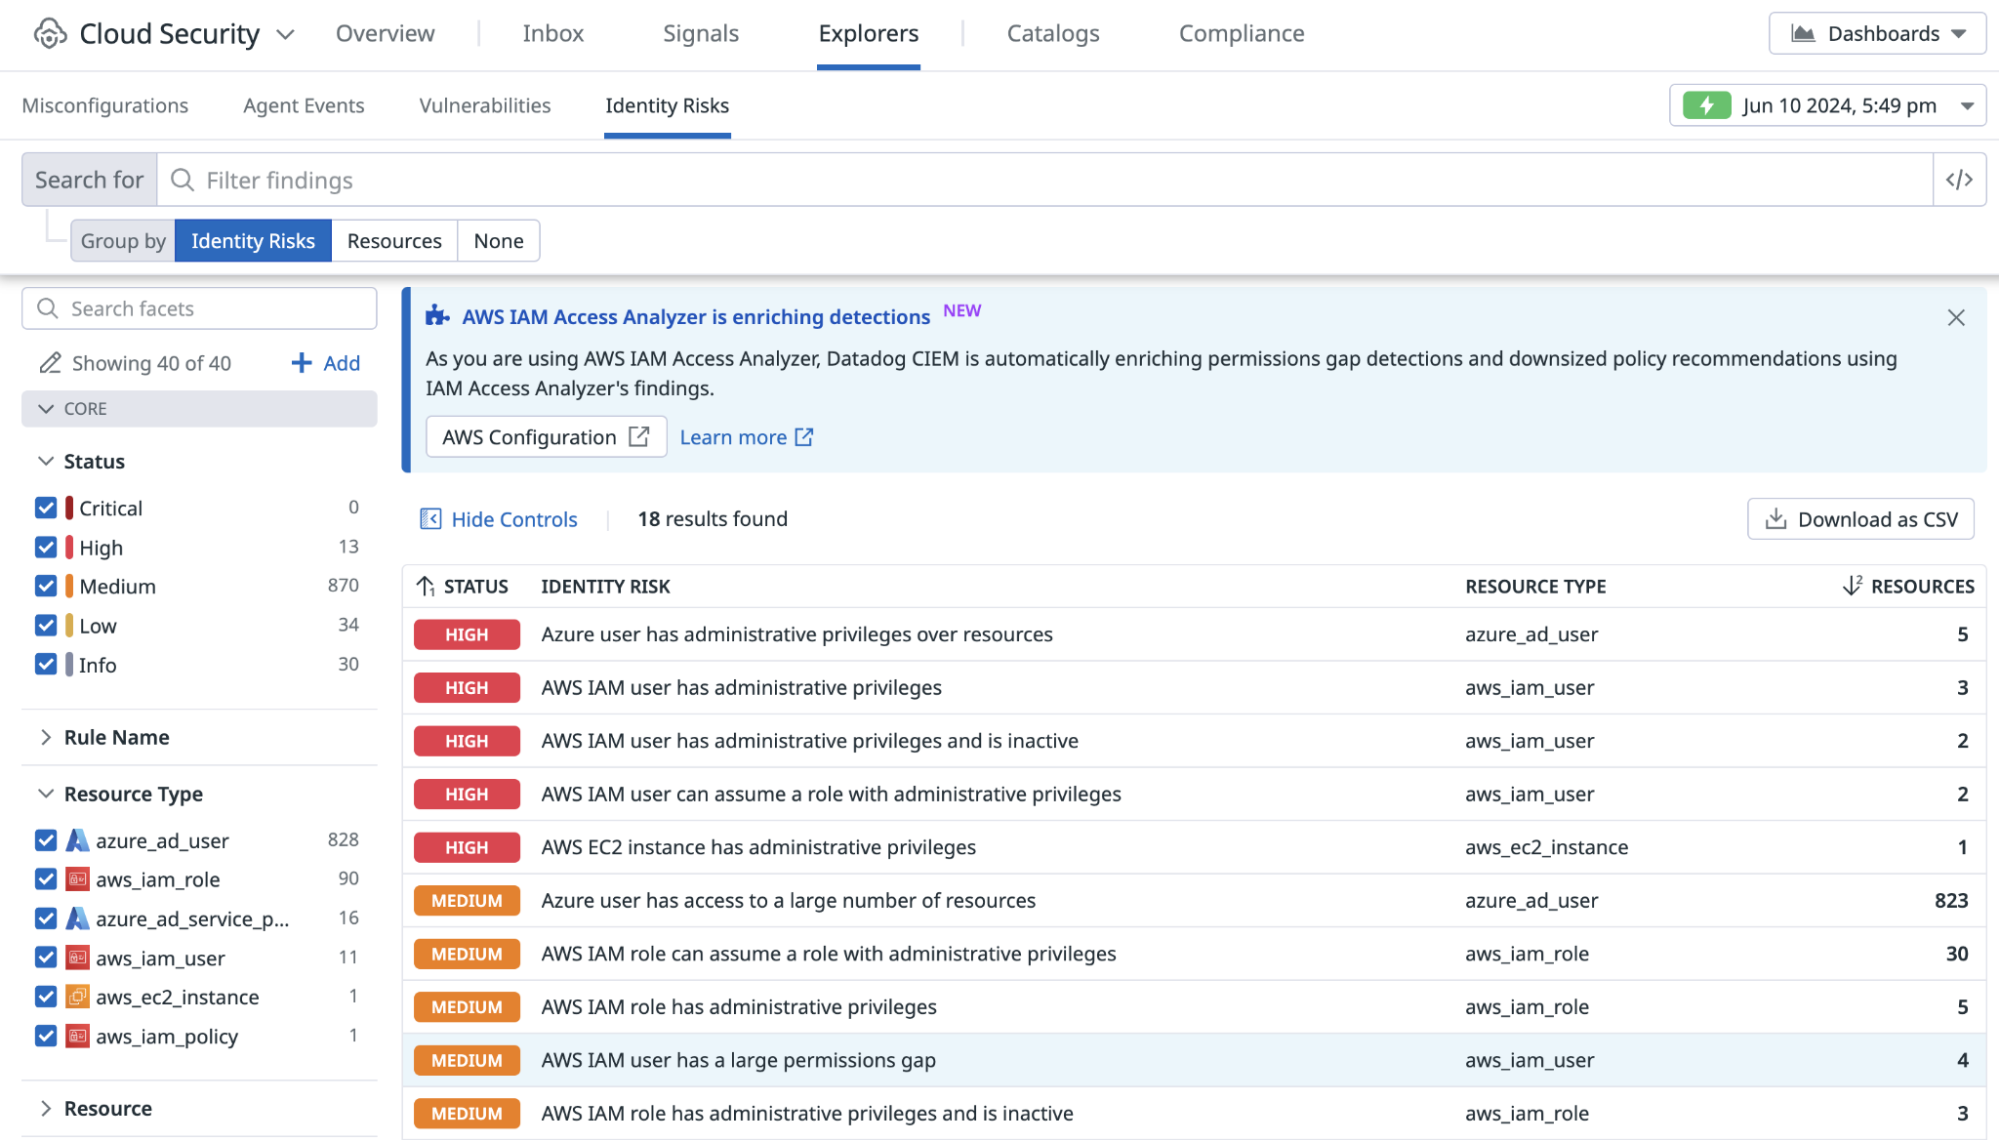Uncheck the High severity status filter
The height and width of the screenshot is (1141, 1999).
46,547
